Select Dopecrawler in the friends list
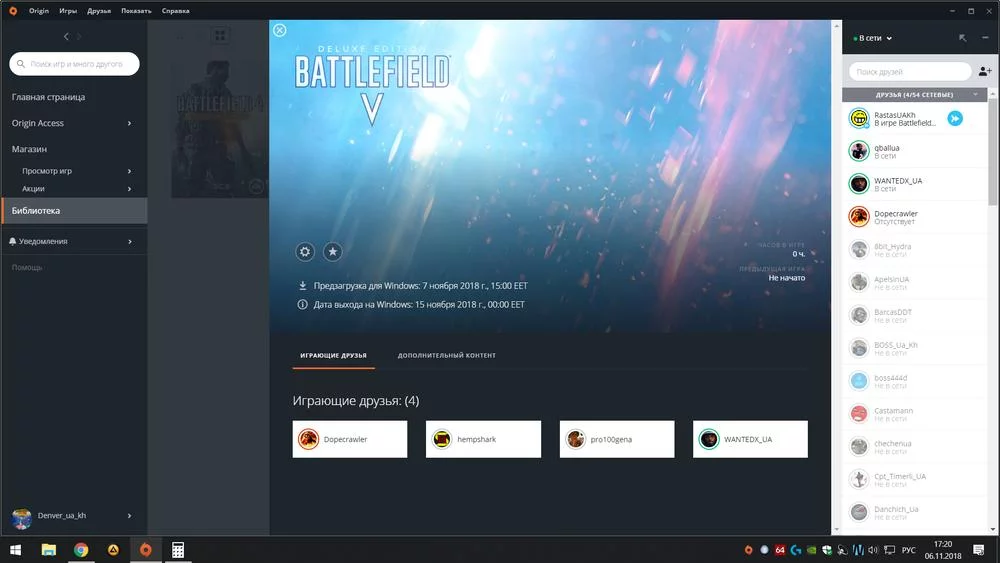The width and height of the screenshot is (1000, 563). click(x=915, y=217)
